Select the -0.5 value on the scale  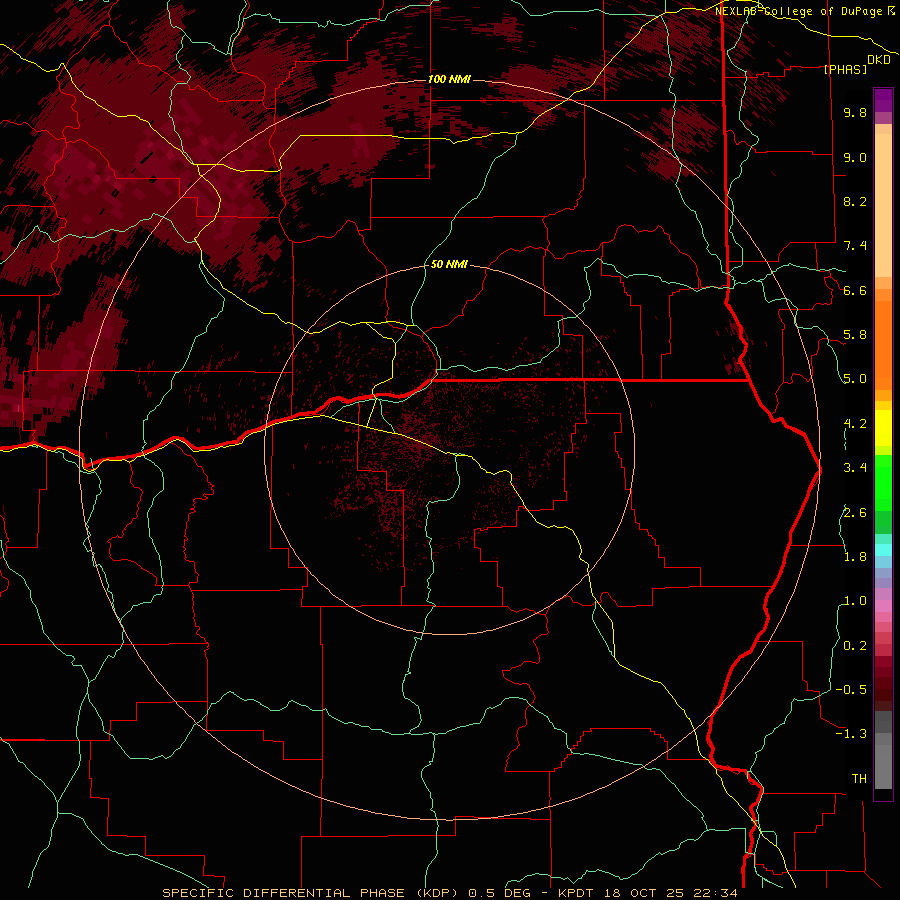851,690
